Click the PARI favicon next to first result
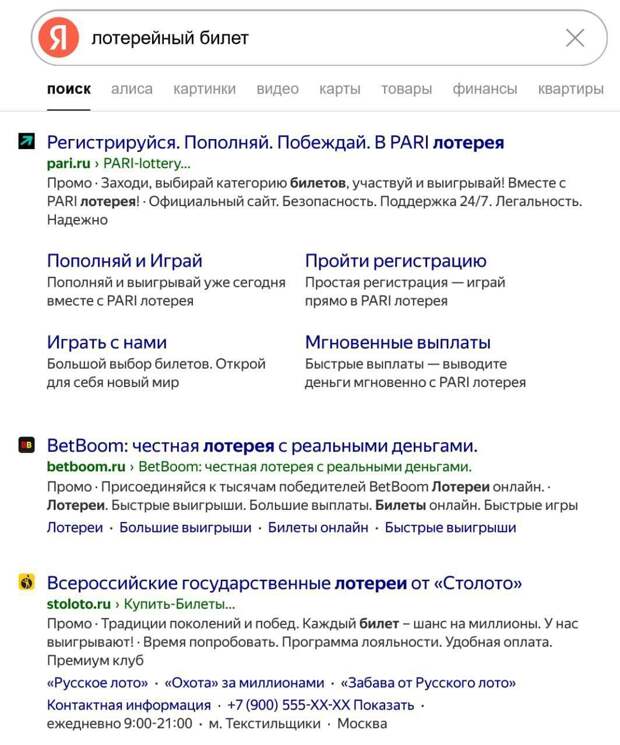The width and height of the screenshot is (620, 745). (x=27, y=141)
